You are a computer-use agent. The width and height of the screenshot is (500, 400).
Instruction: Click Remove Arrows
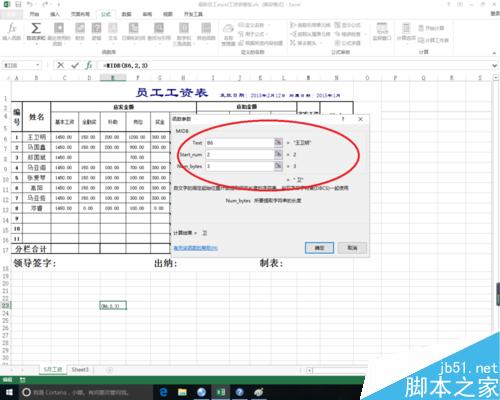point(306,43)
